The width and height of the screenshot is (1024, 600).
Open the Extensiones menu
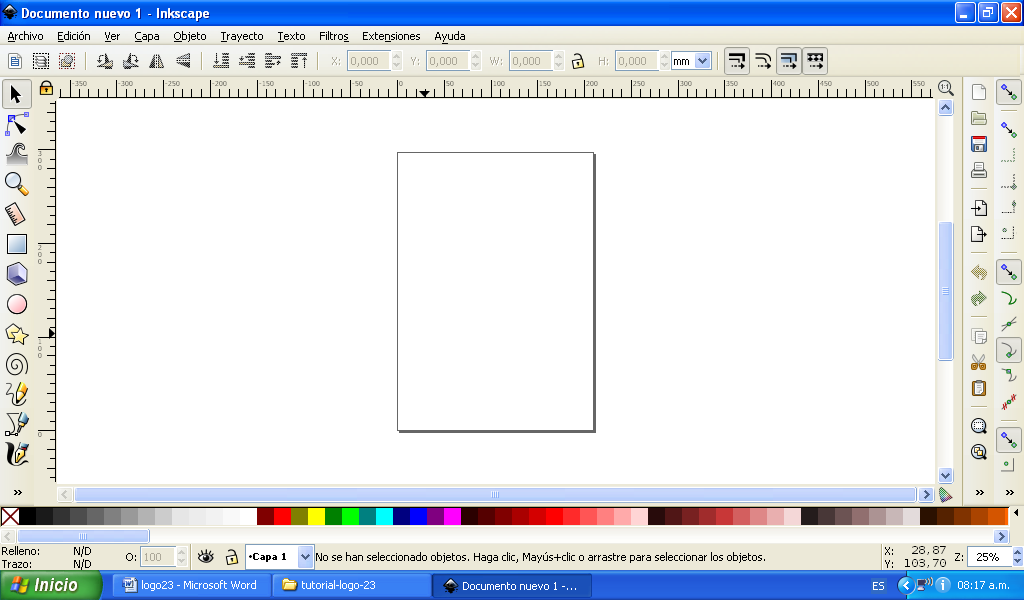coord(391,36)
